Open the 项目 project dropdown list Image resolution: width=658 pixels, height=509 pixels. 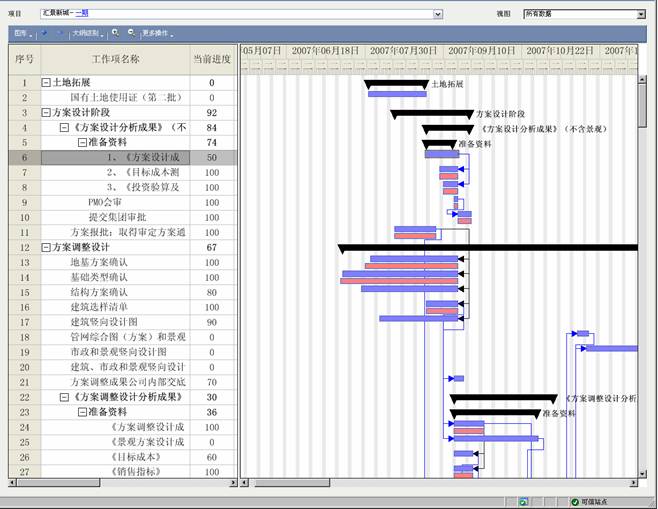click(x=437, y=14)
